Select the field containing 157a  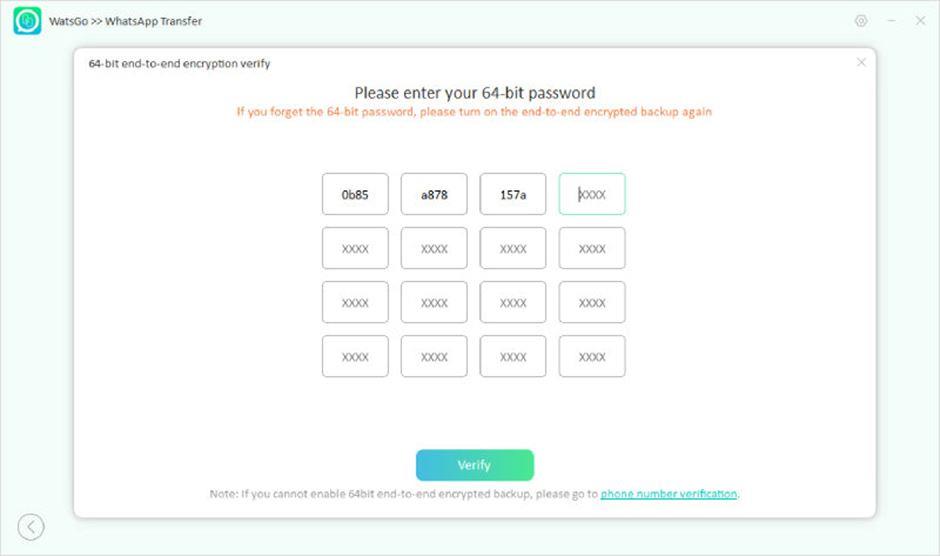point(513,194)
